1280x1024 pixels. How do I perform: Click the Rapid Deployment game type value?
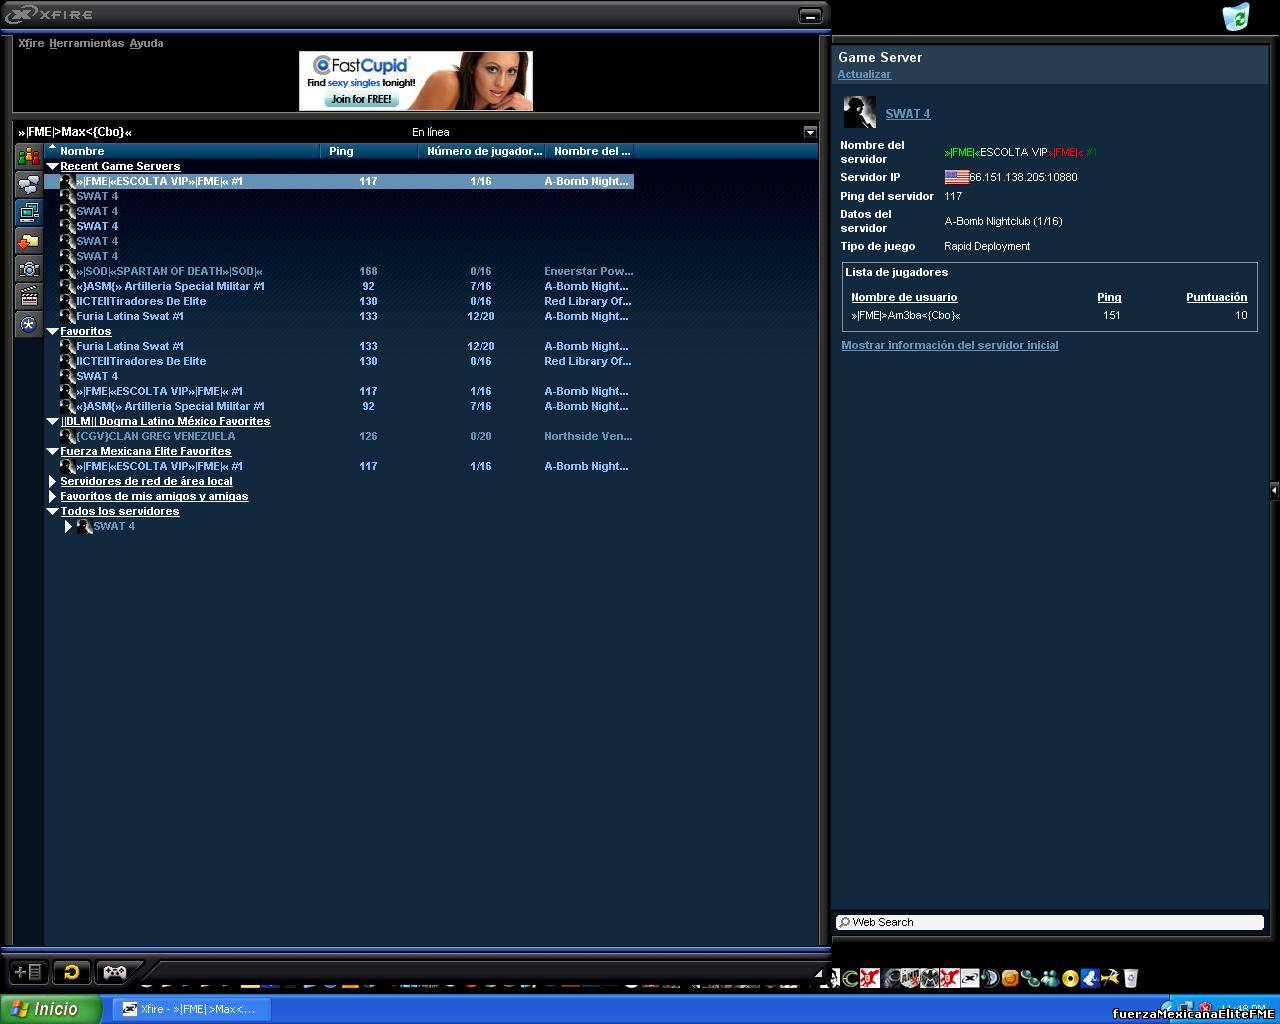coord(987,246)
